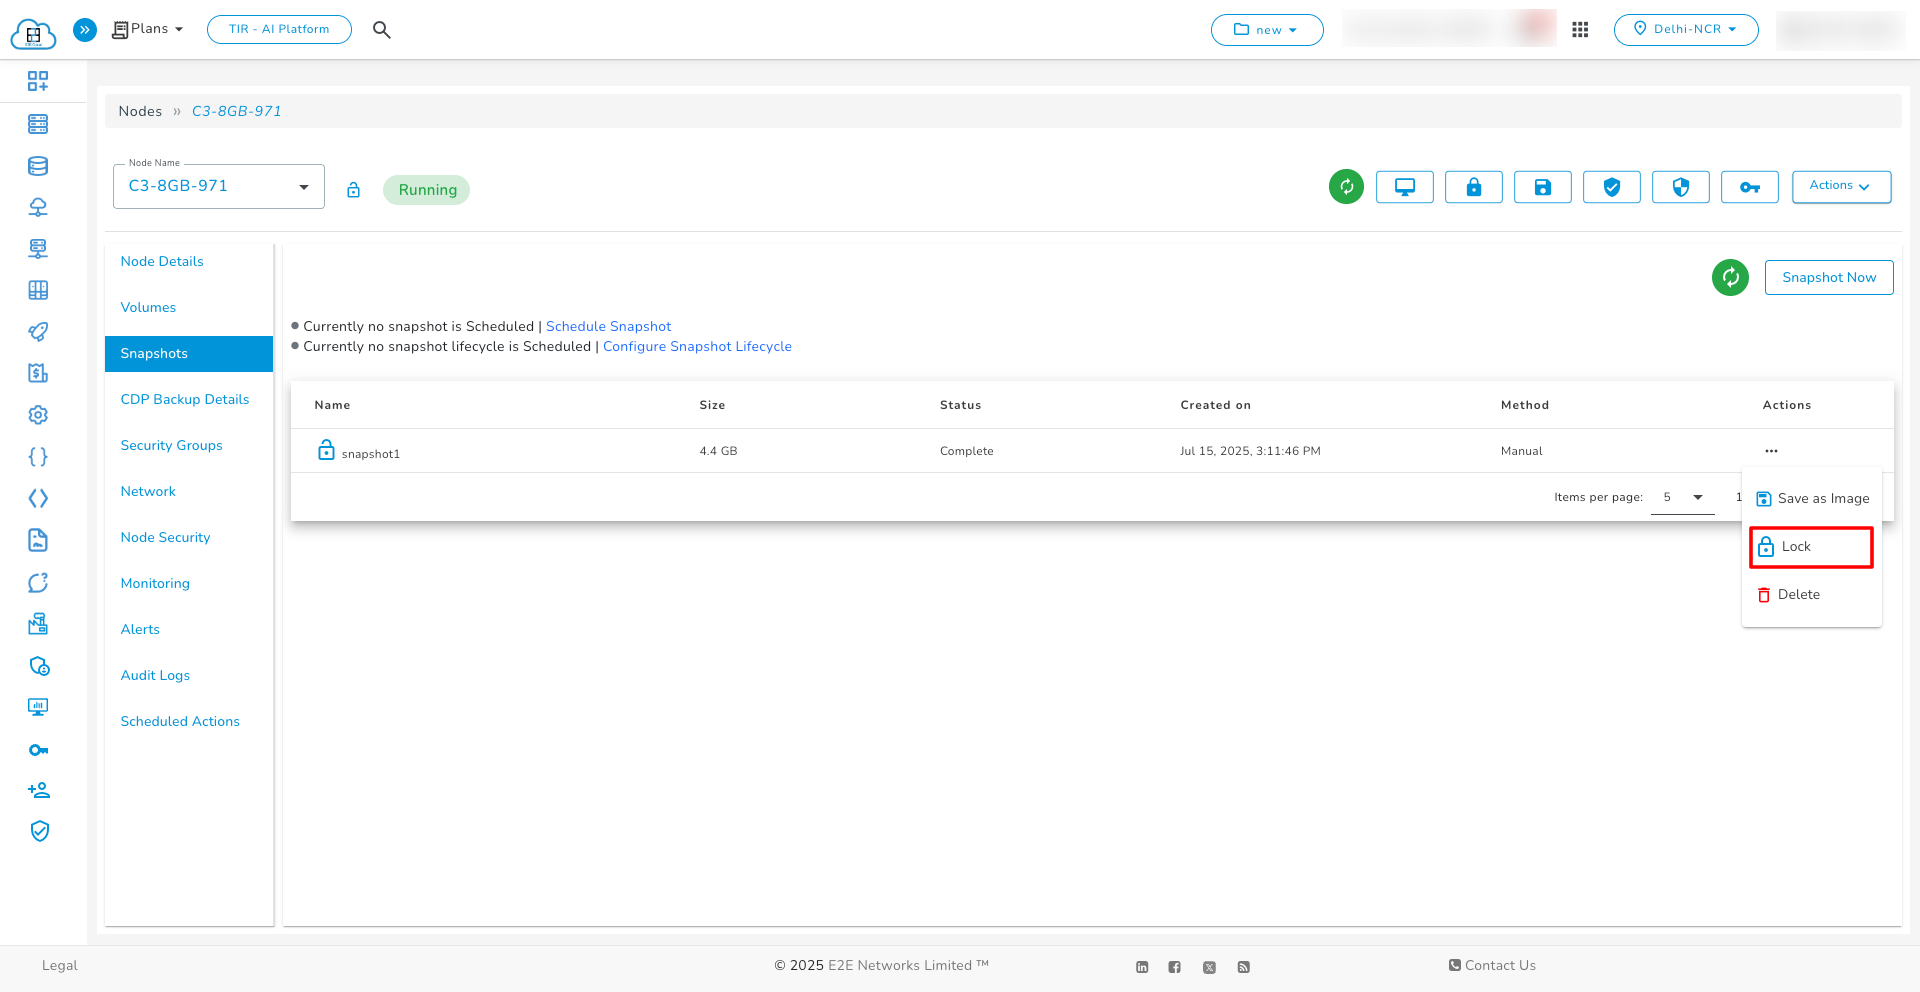1920x992 pixels.
Task: Refresh the node with green refresh icon
Action: [1345, 187]
